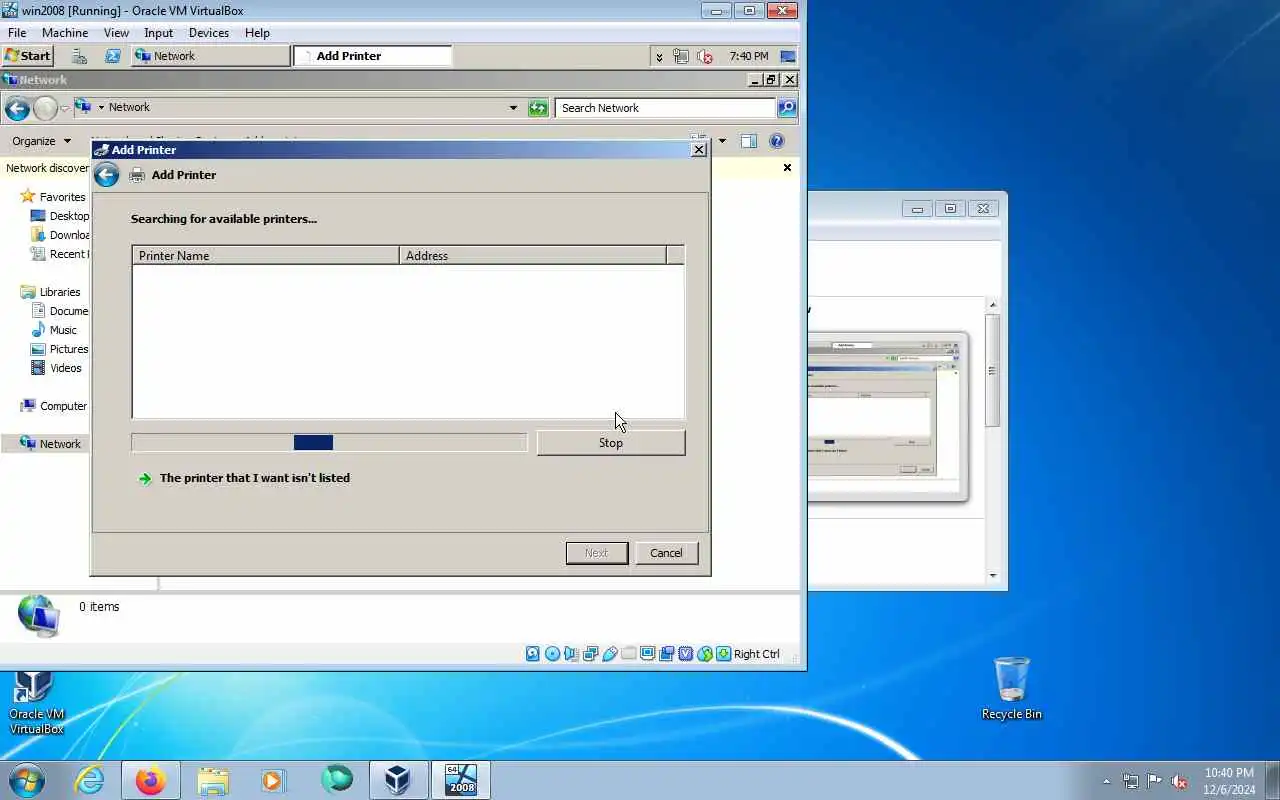This screenshot has width=1280, height=800.
Task: Click VirtualBox display status icon
Action: click(647, 654)
